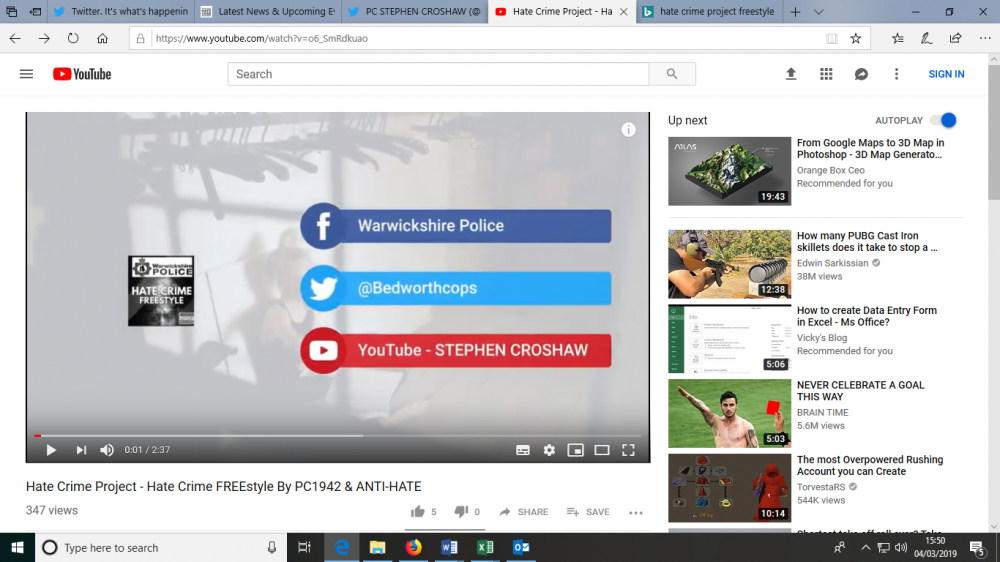This screenshot has height=562, width=1000.
Task: Click the SIGN IN link
Action: 946,74
